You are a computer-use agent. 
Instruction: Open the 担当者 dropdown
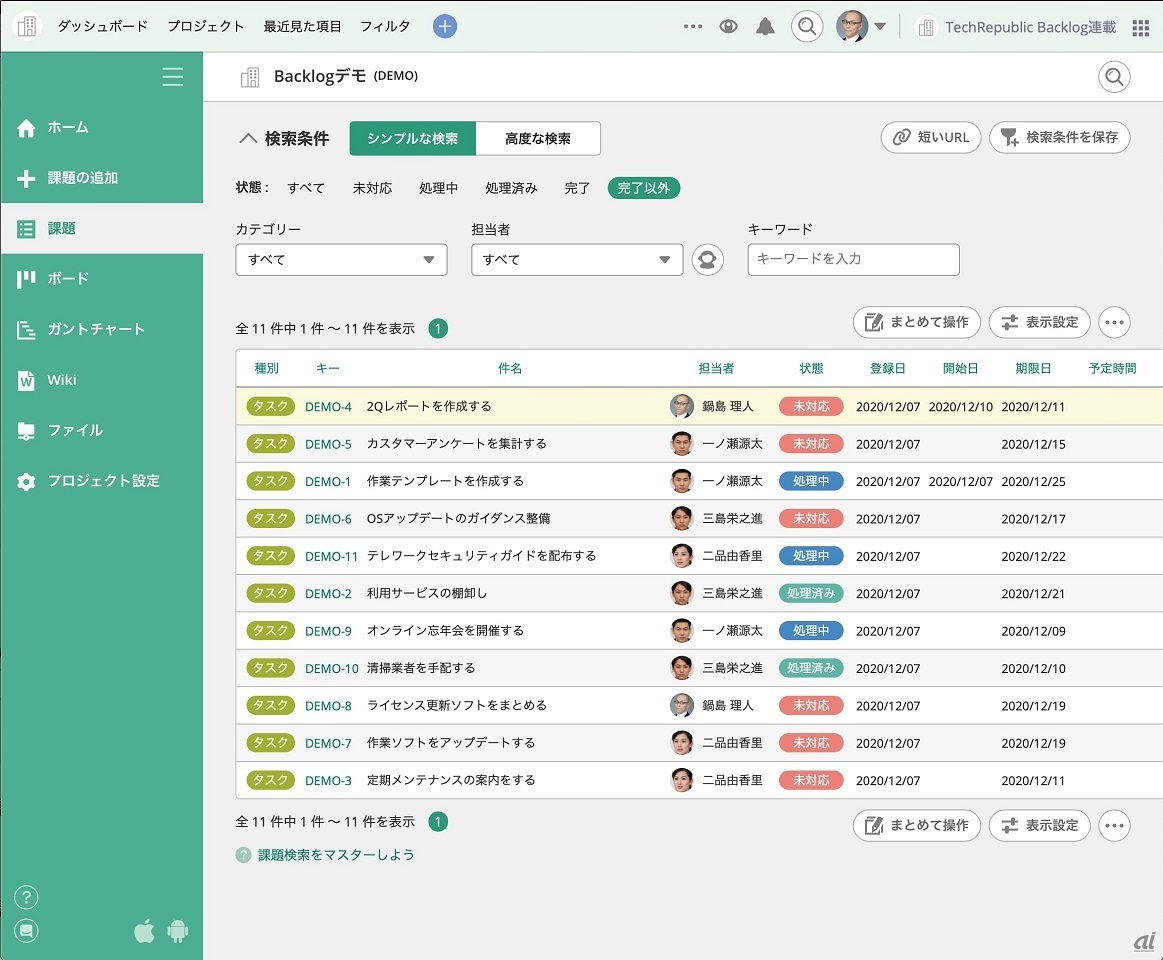577,260
